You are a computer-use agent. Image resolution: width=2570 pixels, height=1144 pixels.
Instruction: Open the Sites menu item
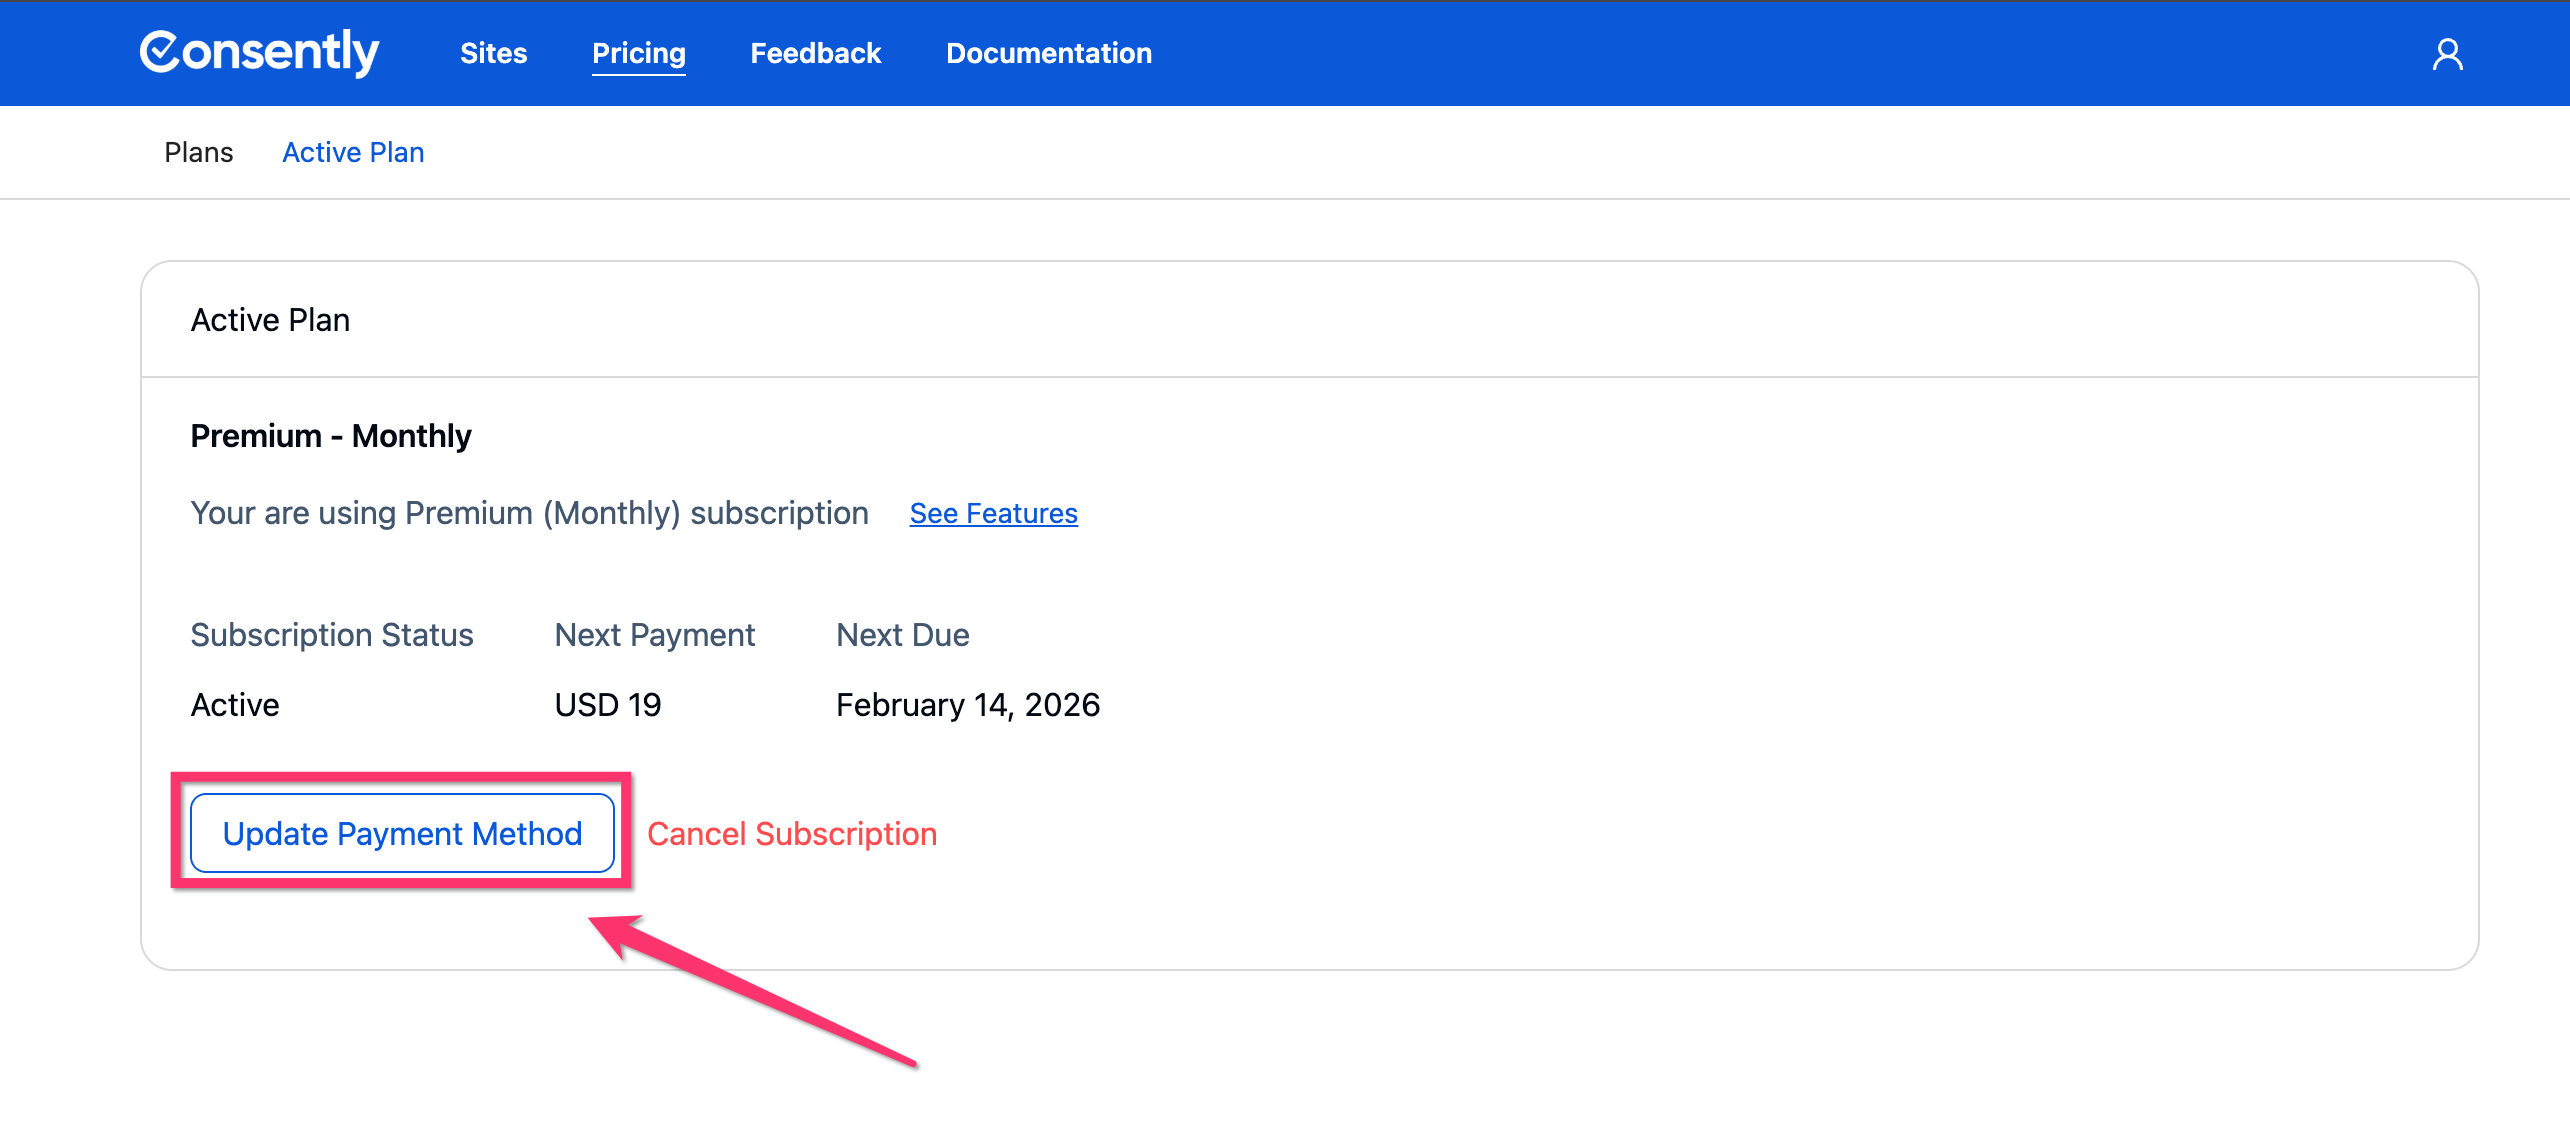493,53
